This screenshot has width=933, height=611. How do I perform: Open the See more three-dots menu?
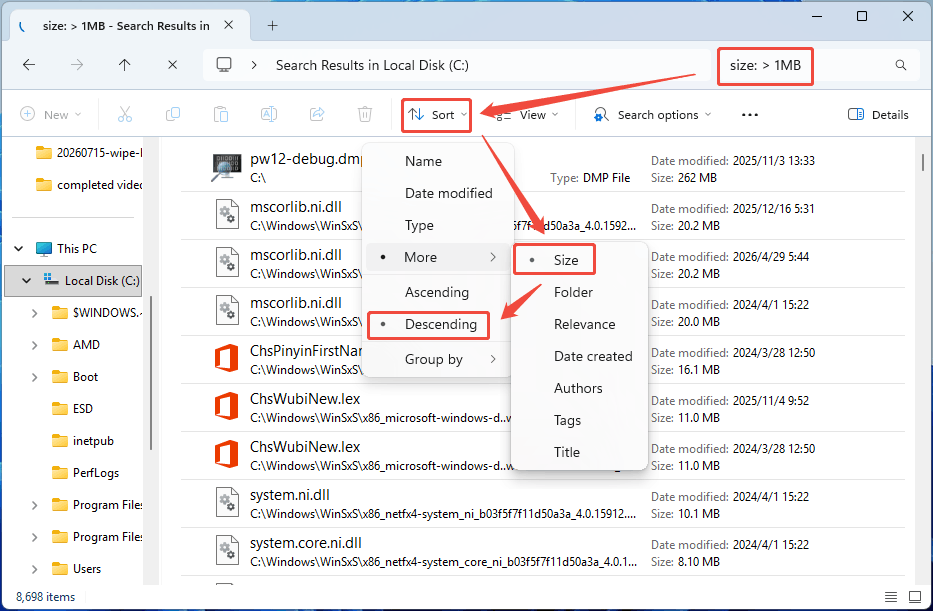[750, 115]
